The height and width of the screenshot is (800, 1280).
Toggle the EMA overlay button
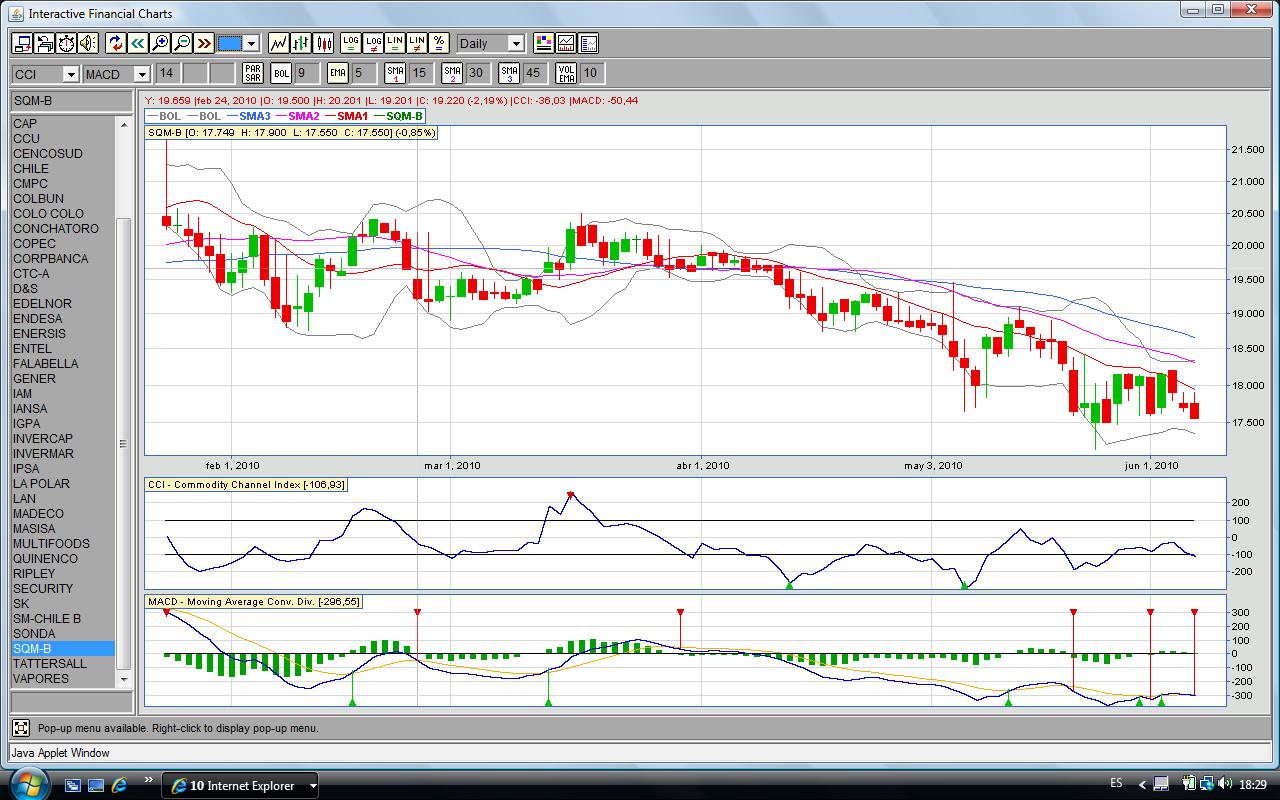[337, 73]
